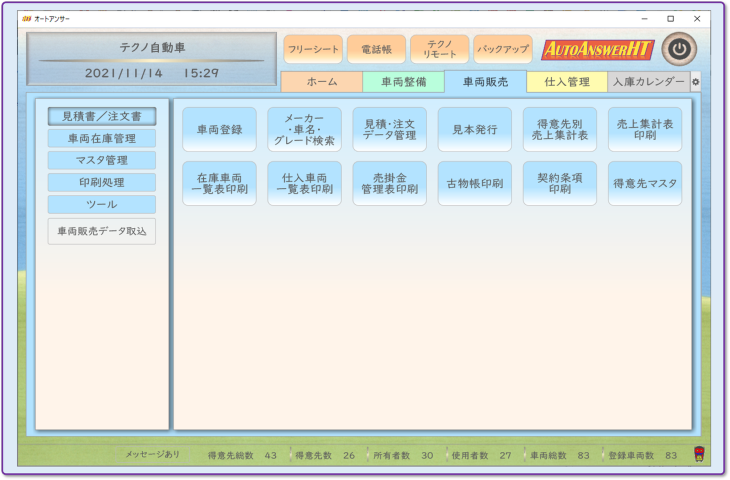The height and width of the screenshot is (480, 730).
Task: Open 車両登録
Action: click(x=219, y=129)
